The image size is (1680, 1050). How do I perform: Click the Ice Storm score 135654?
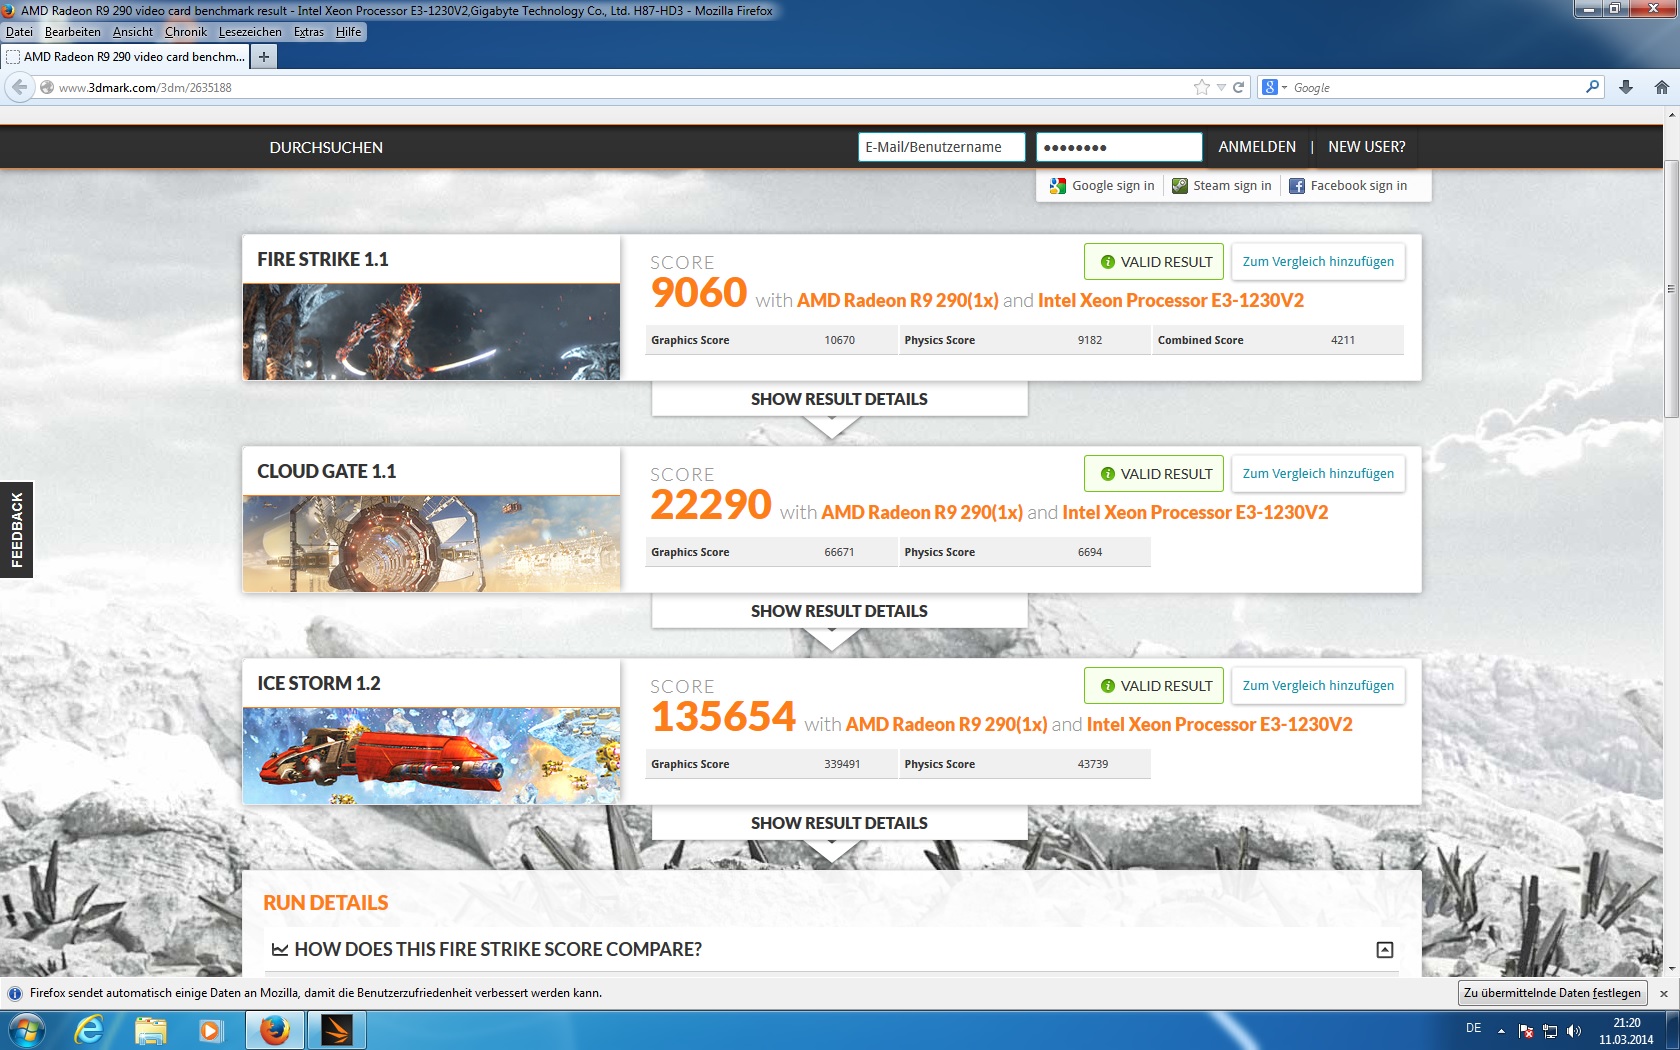tap(723, 717)
